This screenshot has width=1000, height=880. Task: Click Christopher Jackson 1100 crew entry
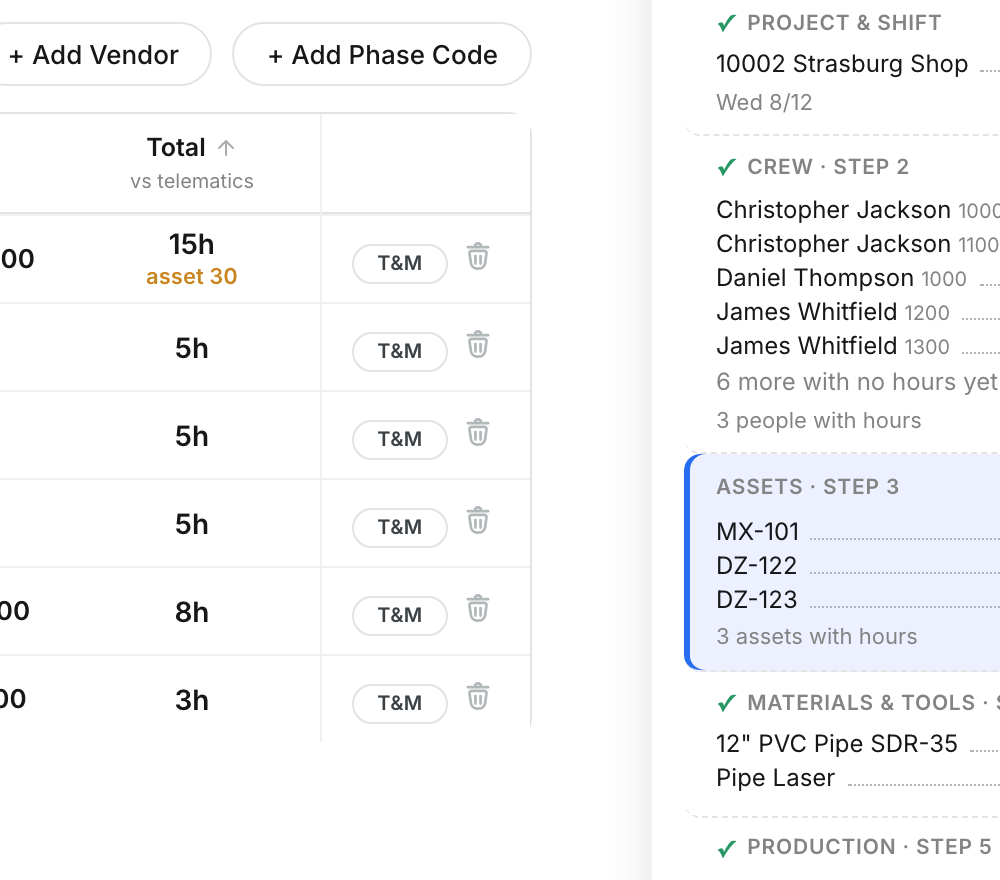(x=858, y=244)
